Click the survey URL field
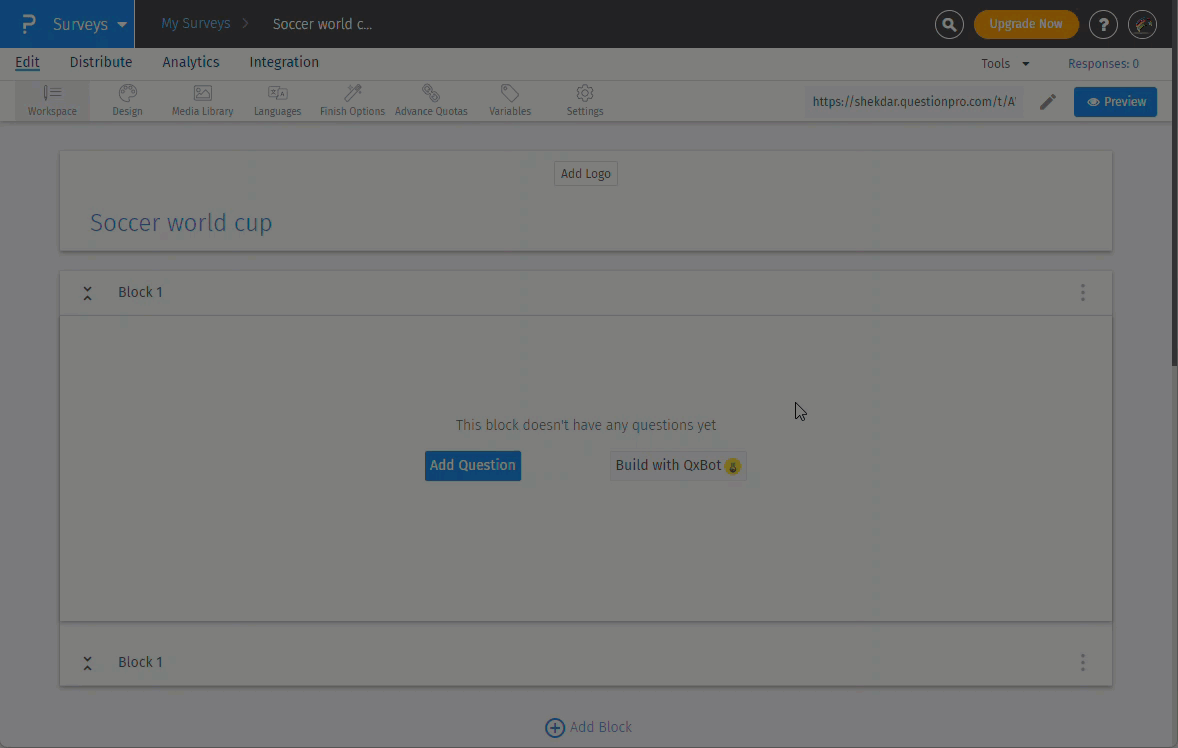This screenshot has width=1178, height=748. click(x=914, y=101)
